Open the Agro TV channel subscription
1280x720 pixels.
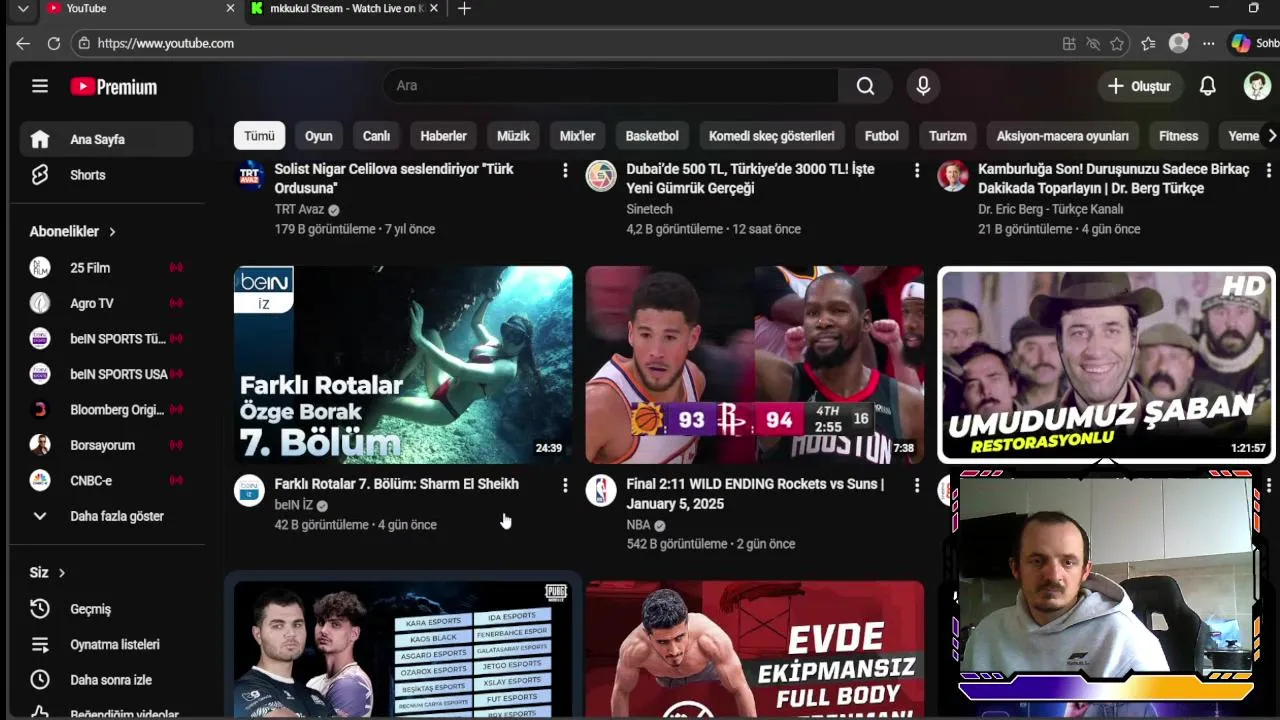pos(106,303)
